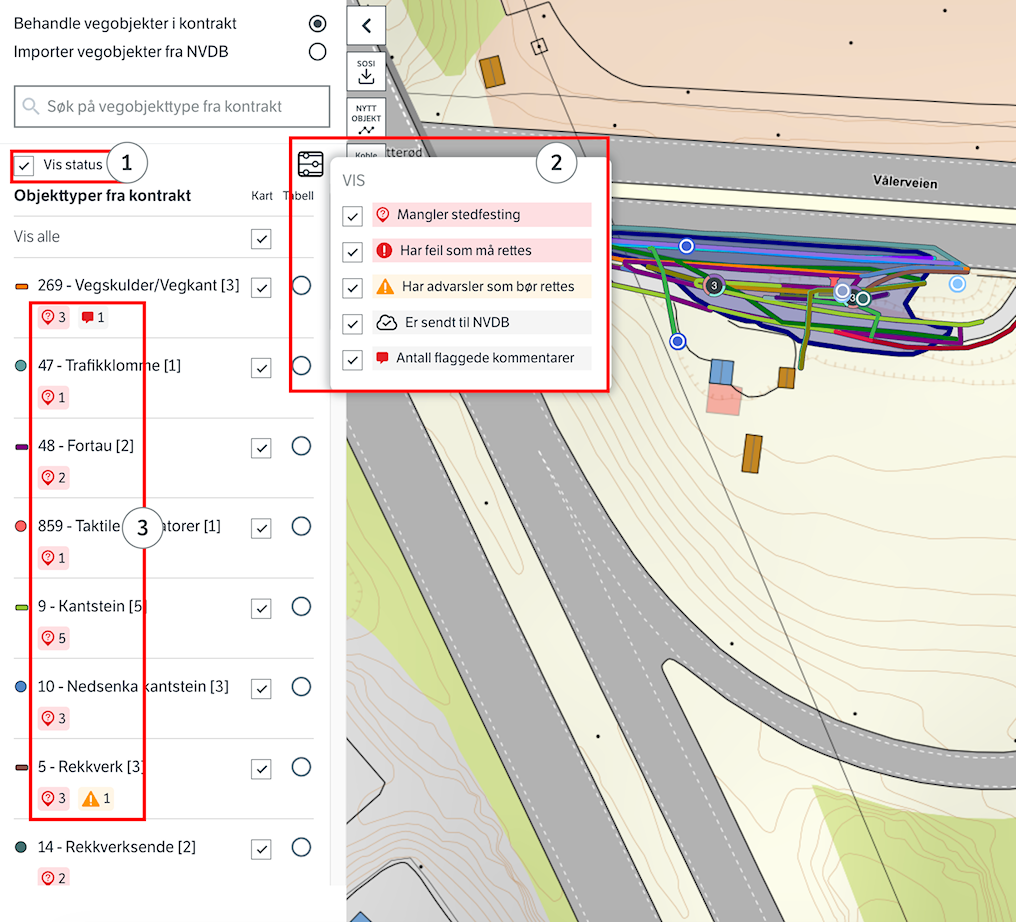Toggle the Vis status checkbox
This screenshot has width=1016, height=922.
pyautogui.click(x=26, y=165)
